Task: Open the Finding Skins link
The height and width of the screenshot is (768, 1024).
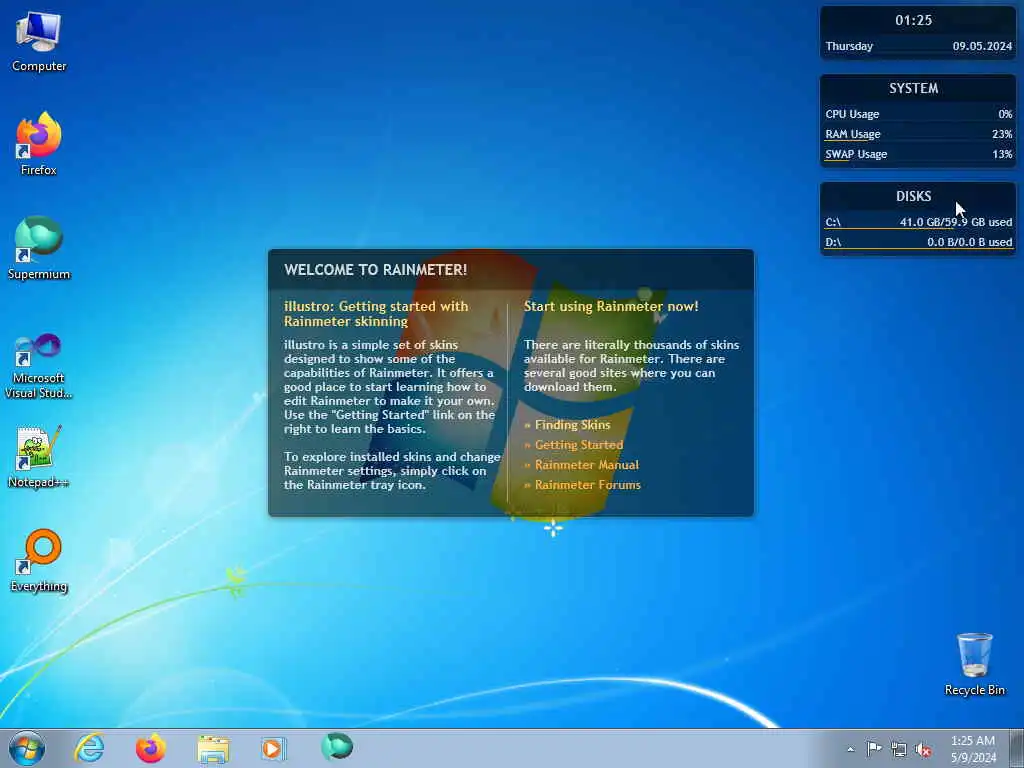Action: pos(572,425)
